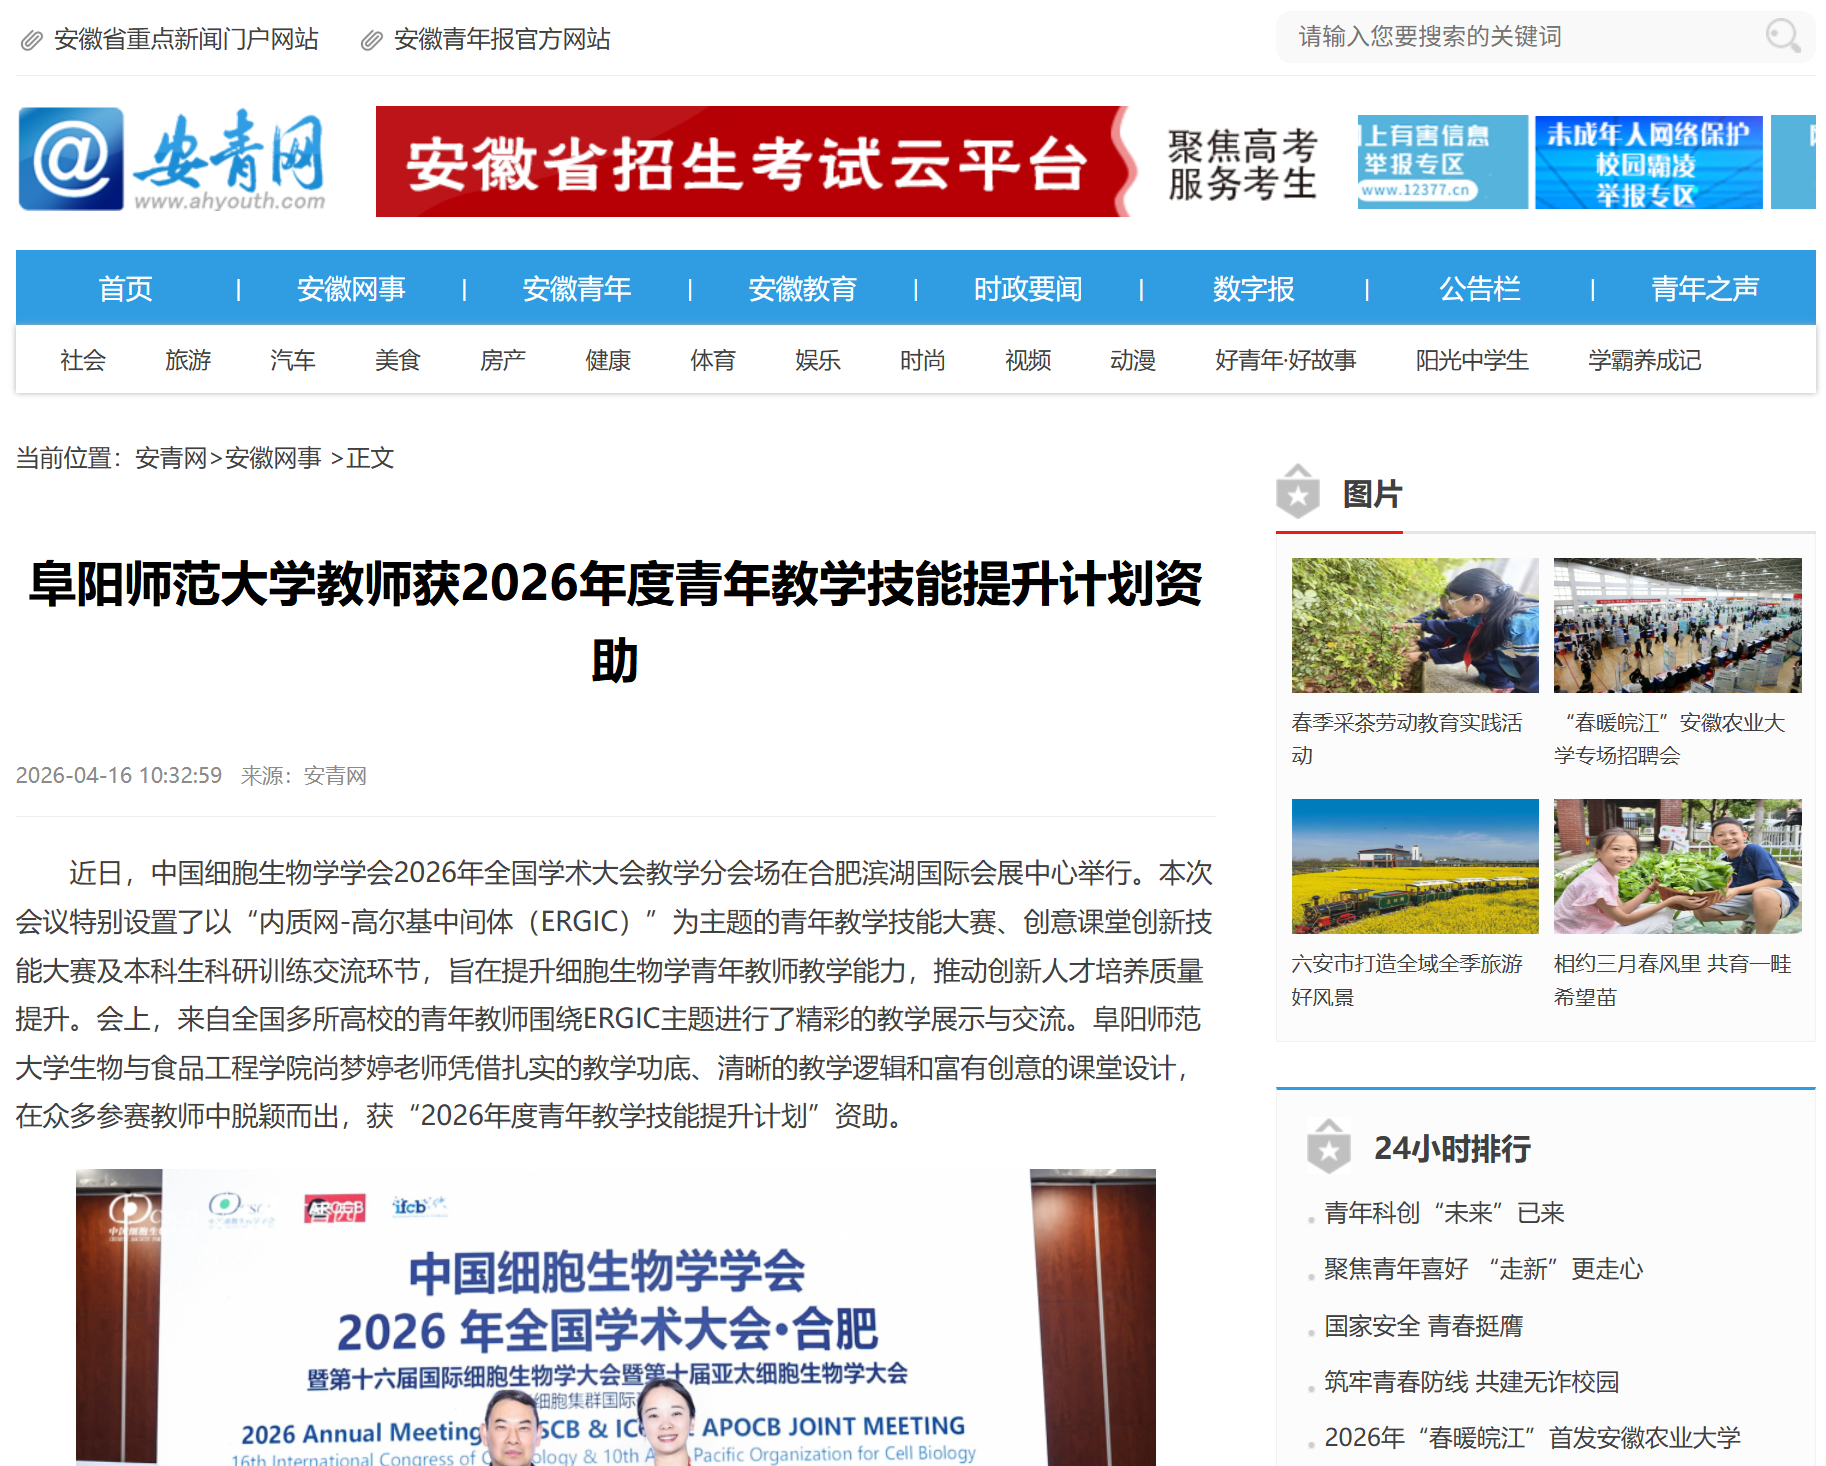
Task: Click paperclip icon beside 安徽青年报官方网站
Action: click(371, 40)
